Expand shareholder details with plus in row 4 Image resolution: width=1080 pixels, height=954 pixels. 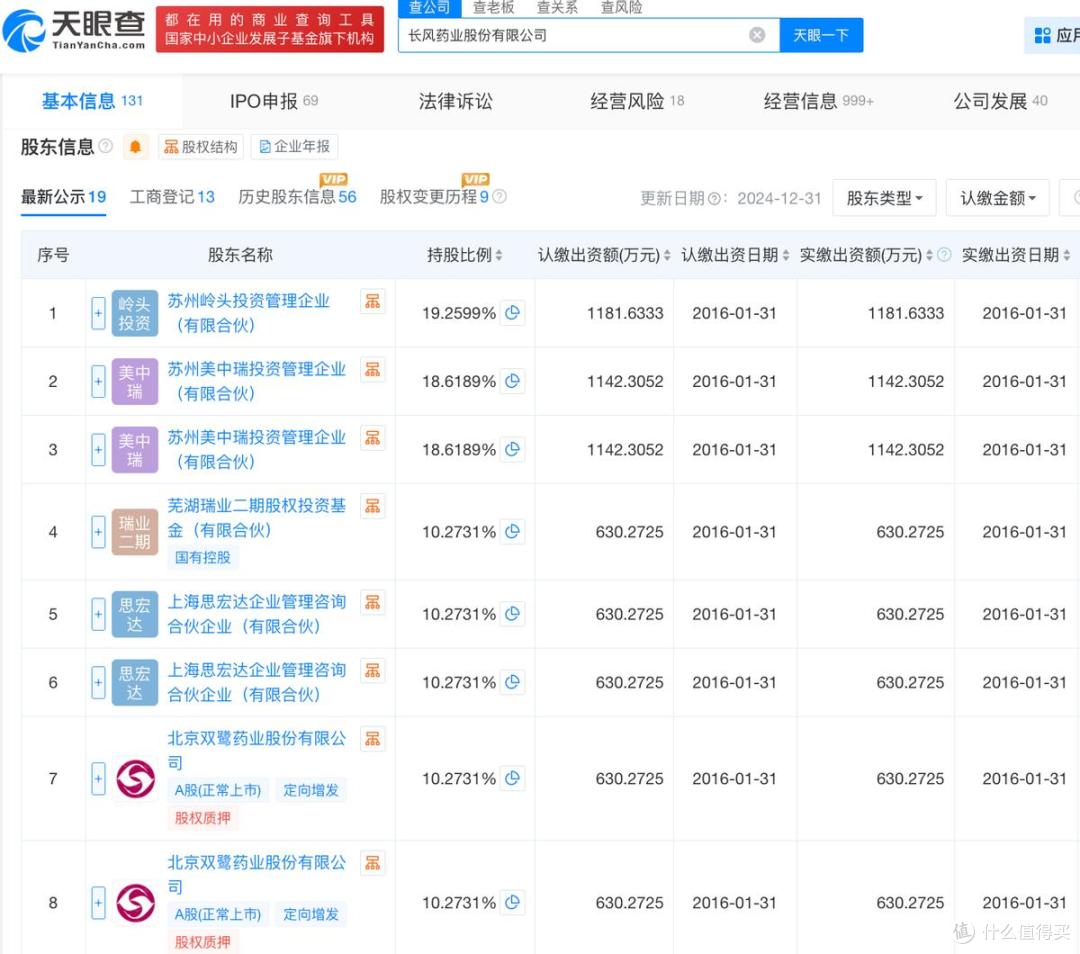(x=98, y=532)
